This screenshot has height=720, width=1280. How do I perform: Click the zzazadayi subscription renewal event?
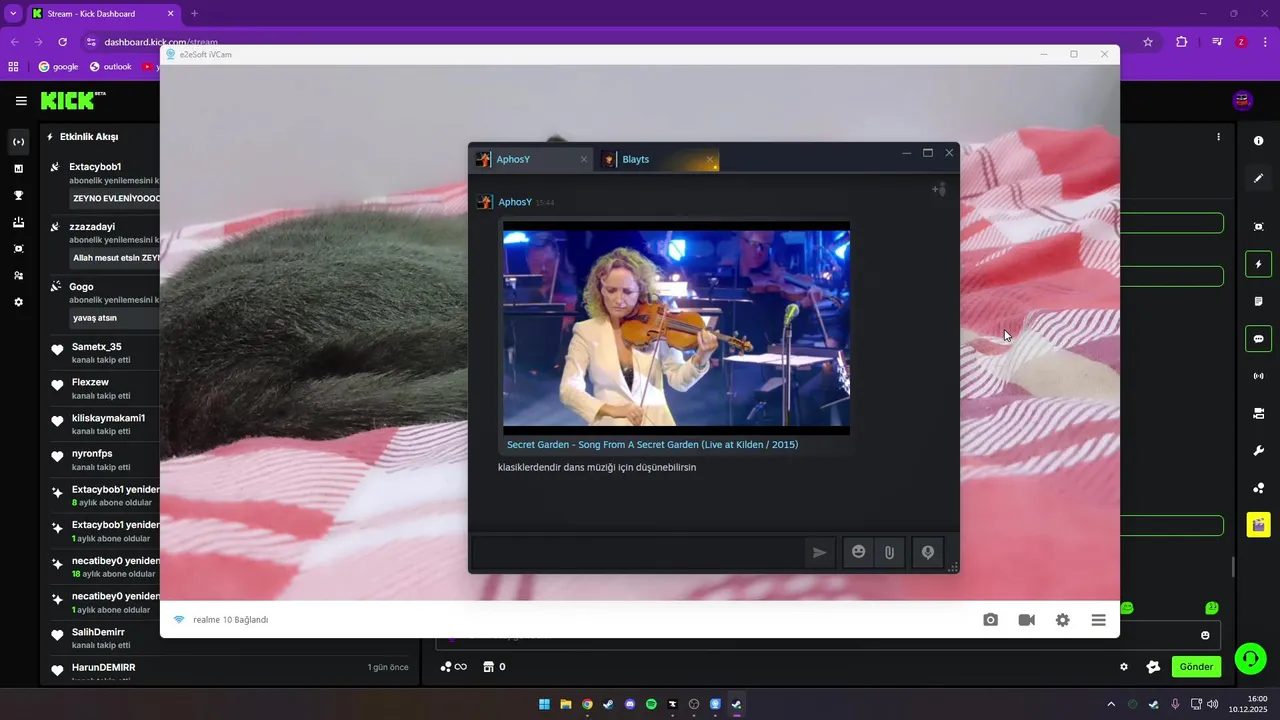(104, 242)
